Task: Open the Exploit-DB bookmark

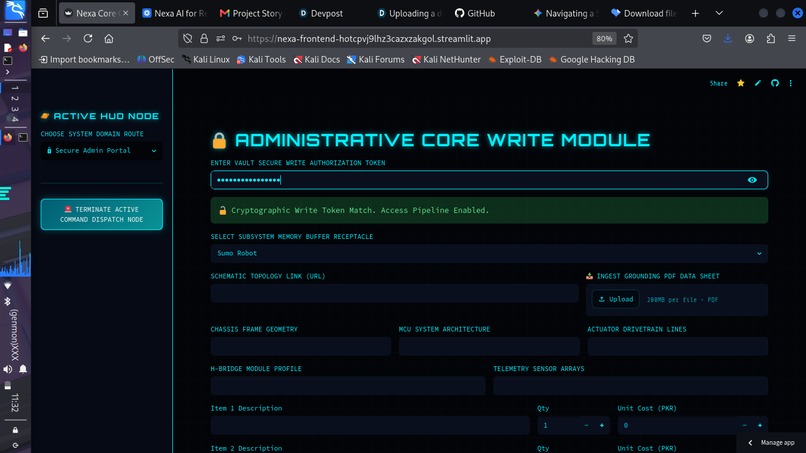Action: (x=515, y=60)
